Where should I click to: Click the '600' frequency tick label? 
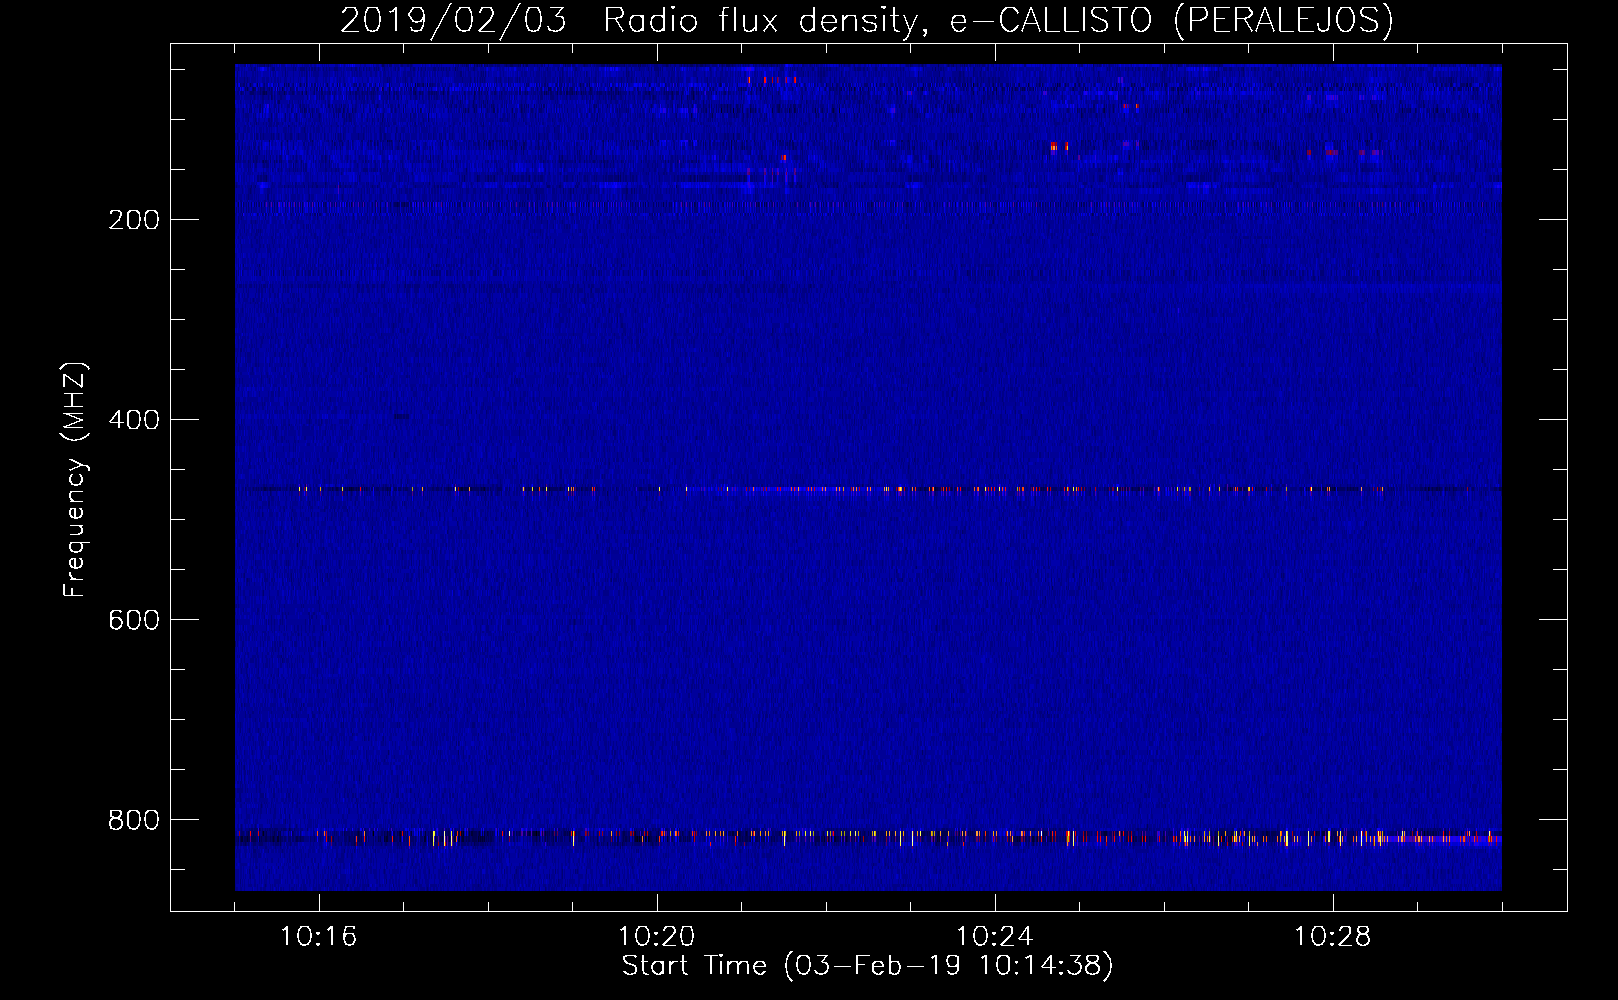[134, 620]
